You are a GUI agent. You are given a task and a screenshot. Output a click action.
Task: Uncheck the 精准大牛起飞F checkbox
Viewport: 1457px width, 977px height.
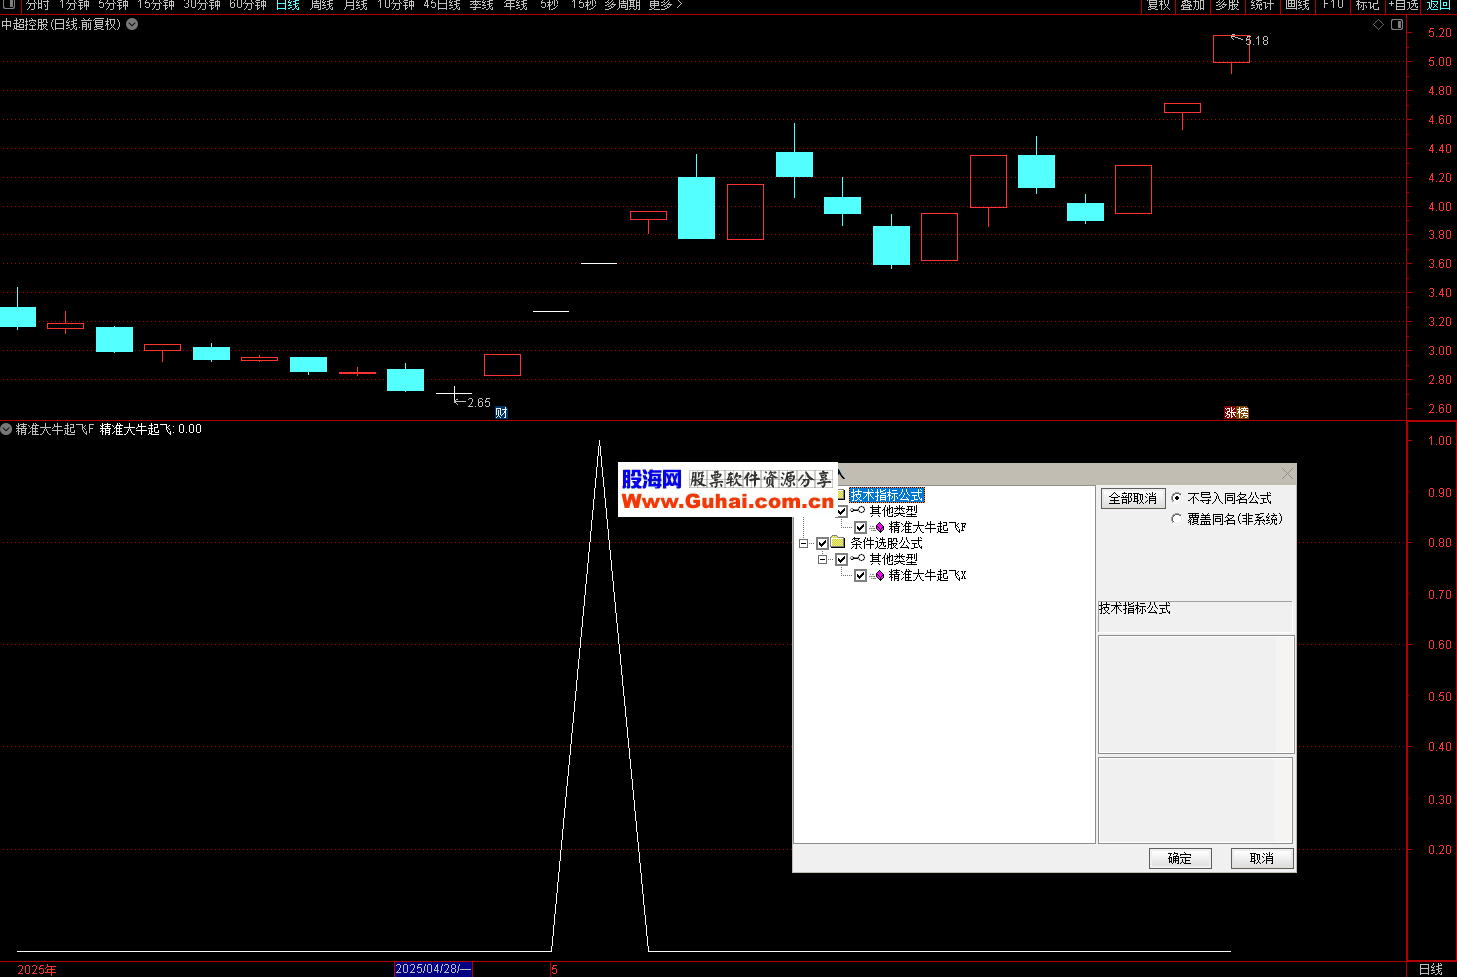[860, 527]
